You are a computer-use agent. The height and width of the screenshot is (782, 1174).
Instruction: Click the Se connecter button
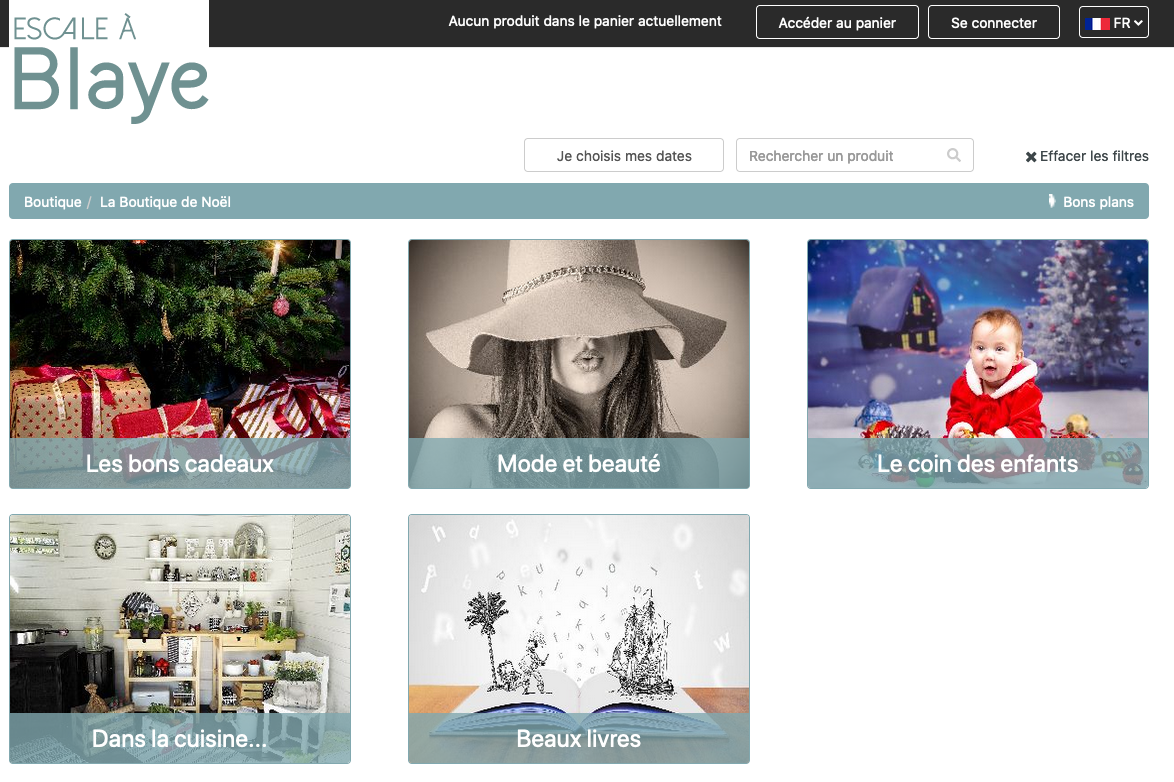tap(994, 22)
